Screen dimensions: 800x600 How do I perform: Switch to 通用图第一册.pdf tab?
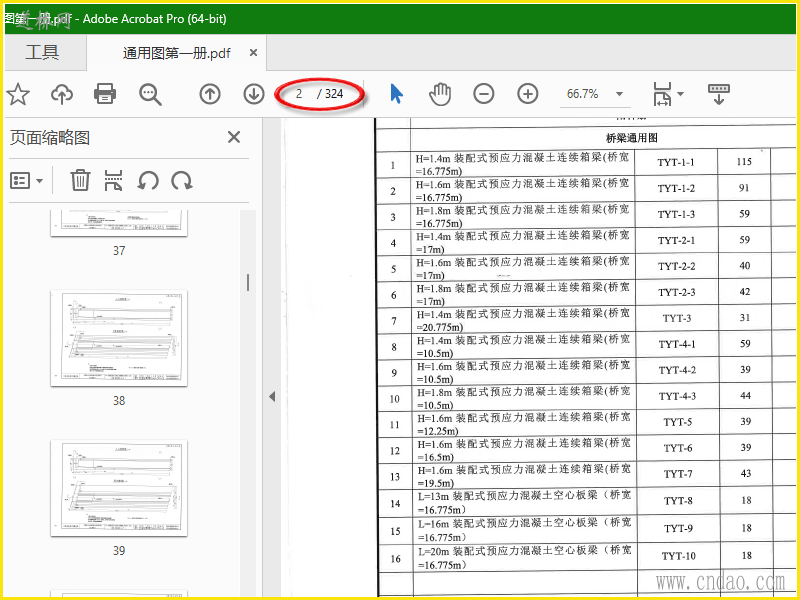177,53
